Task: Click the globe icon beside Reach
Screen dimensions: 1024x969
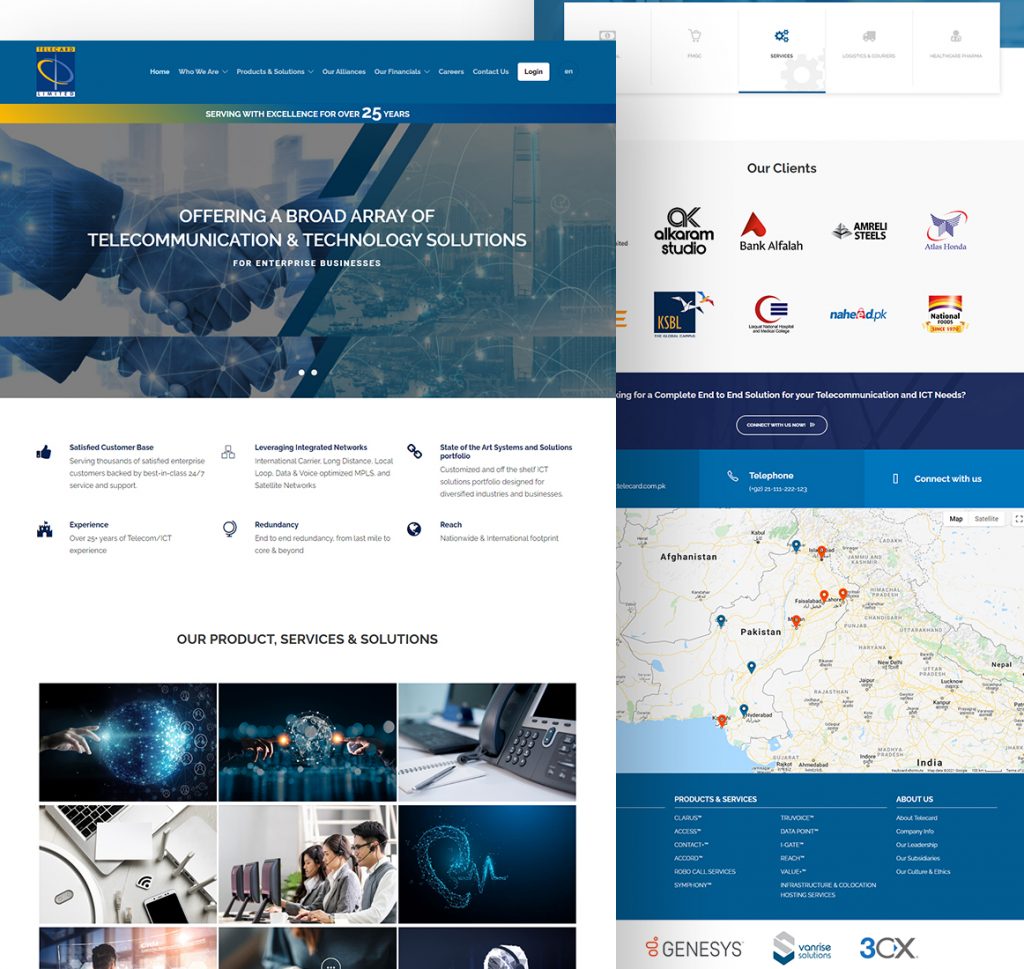Action: tap(414, 529)
